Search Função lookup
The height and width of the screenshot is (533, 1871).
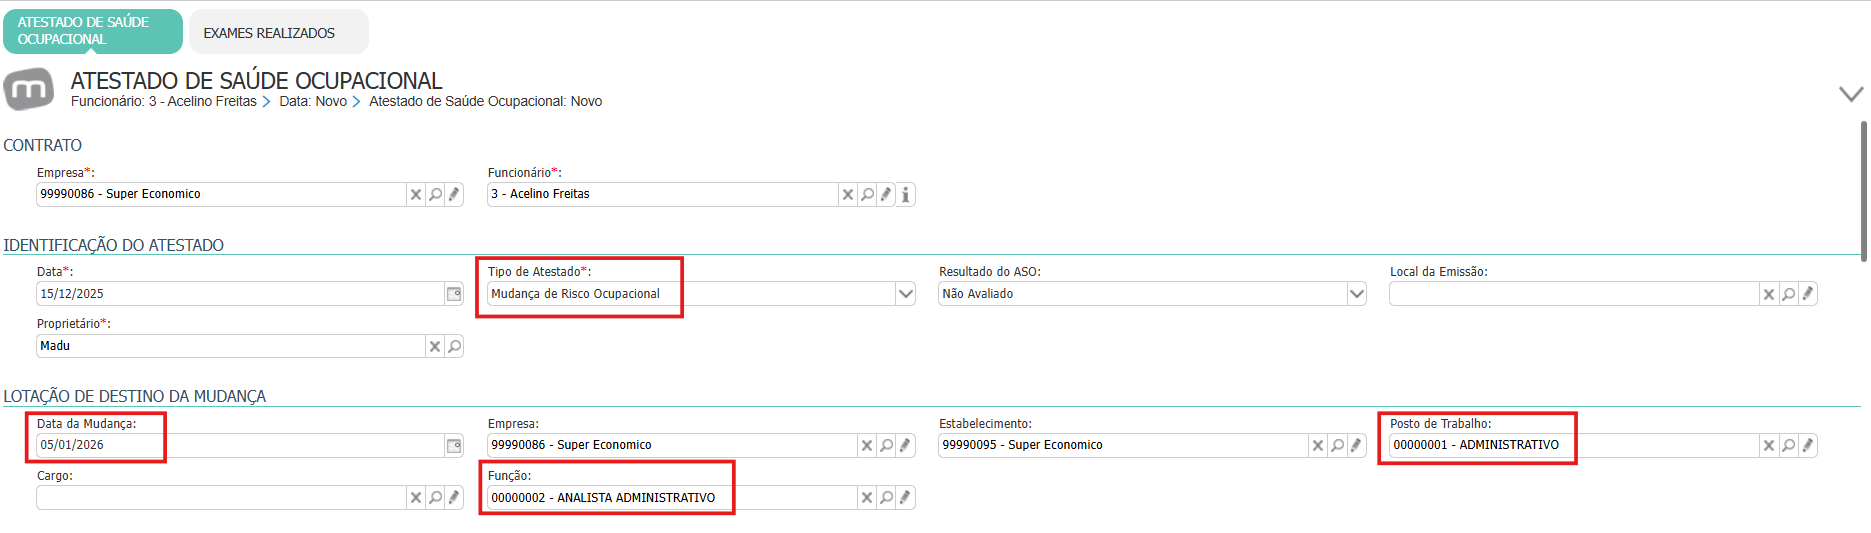point(886,498)
